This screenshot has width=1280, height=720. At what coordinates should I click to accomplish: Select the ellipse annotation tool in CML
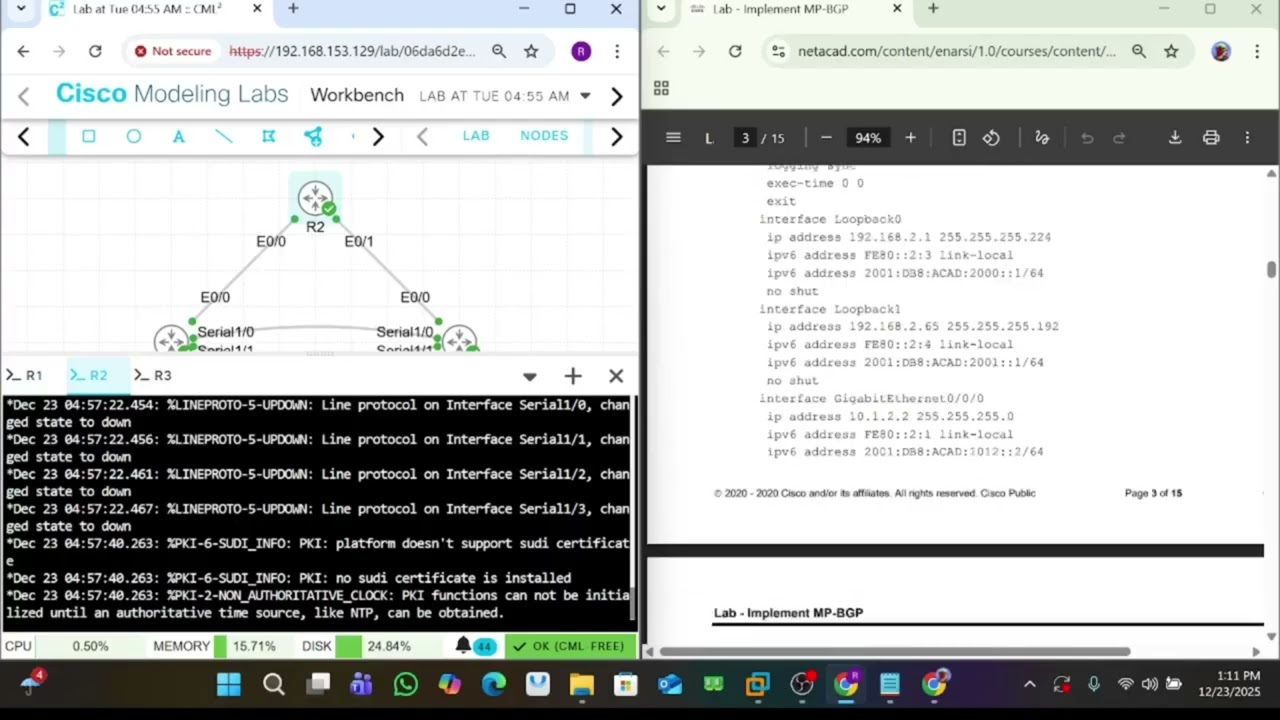133,136
